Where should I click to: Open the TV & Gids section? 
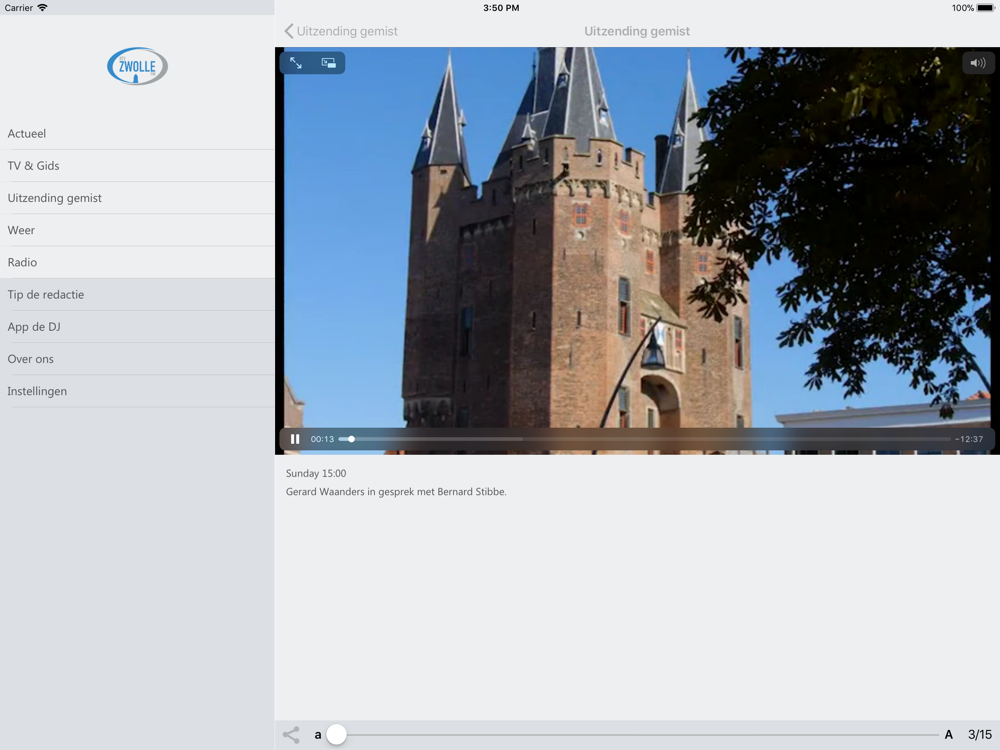[137, 166]
